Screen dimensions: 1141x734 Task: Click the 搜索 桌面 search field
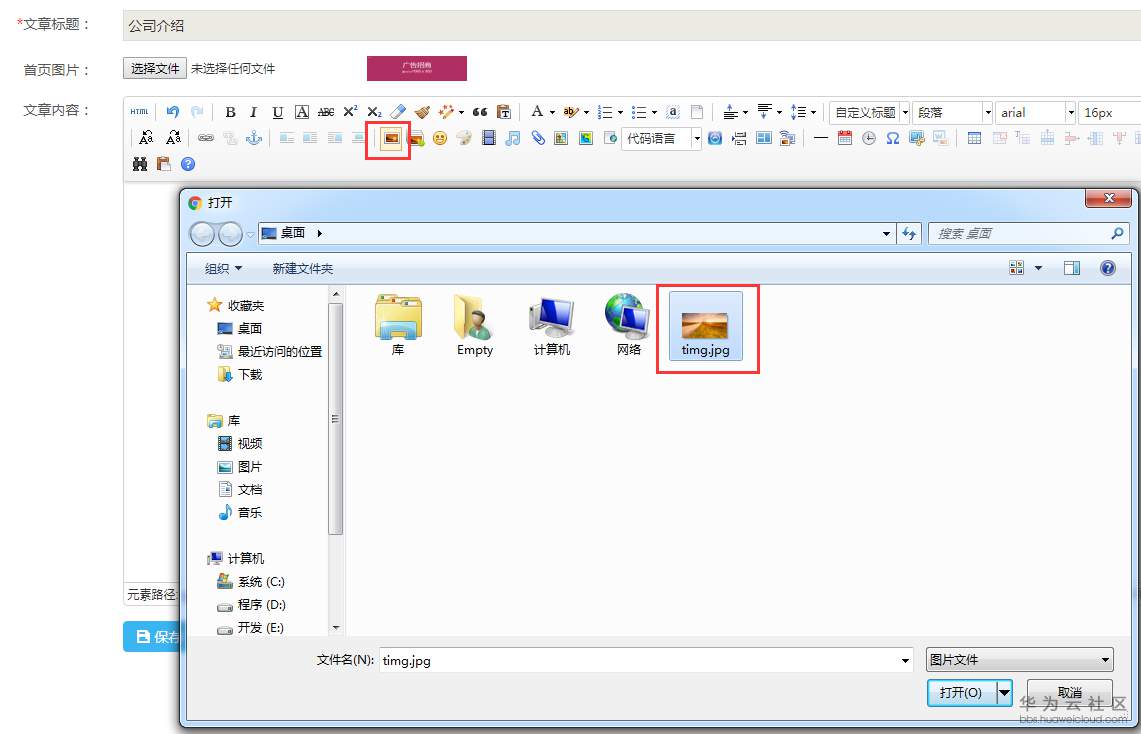tap(1029, 234)
